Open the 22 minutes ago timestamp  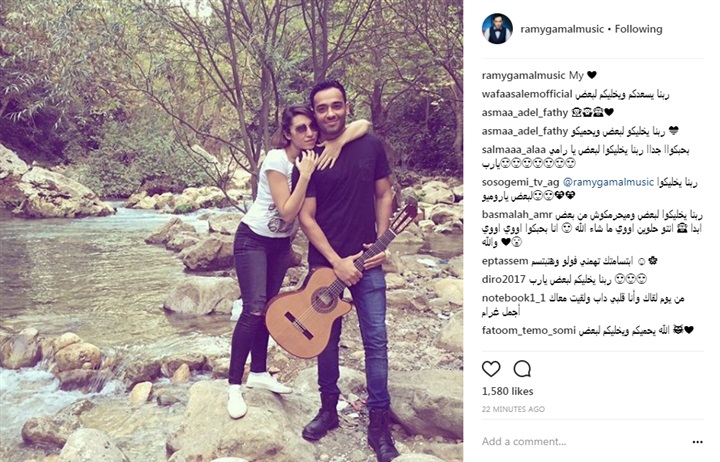(513, 409)
